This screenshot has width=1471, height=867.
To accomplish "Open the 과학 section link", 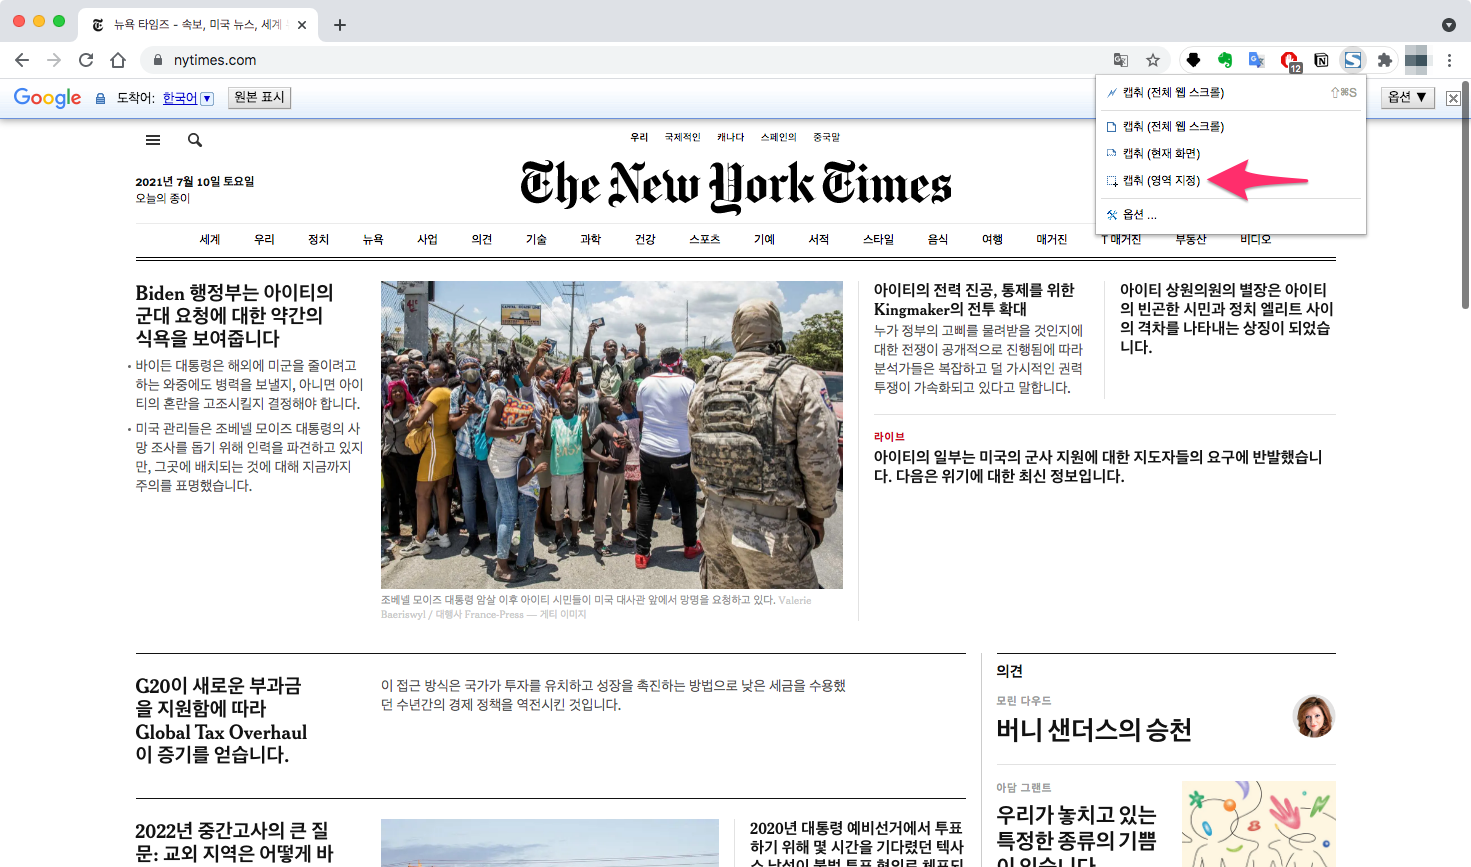I will click(x=591, y=239).
